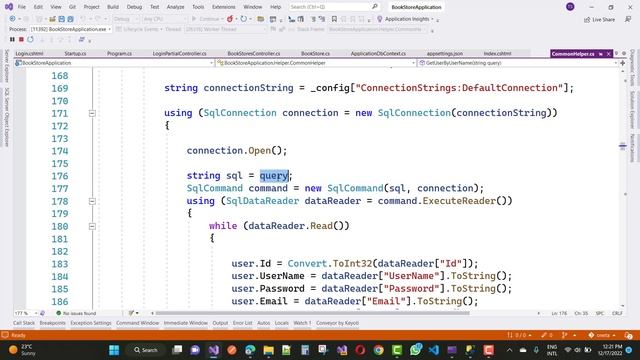
Task: Click the editor split window handle icon
Action: pyautogui.click(x=622, y=63)
